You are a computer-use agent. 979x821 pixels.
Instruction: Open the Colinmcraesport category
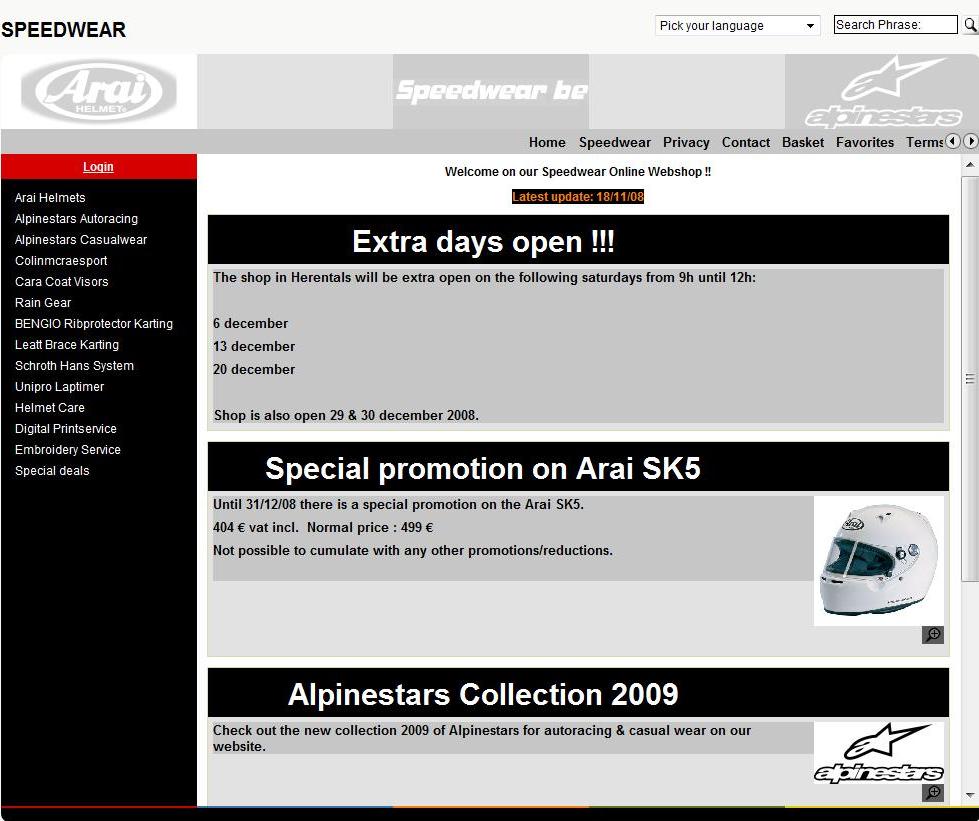61,261
